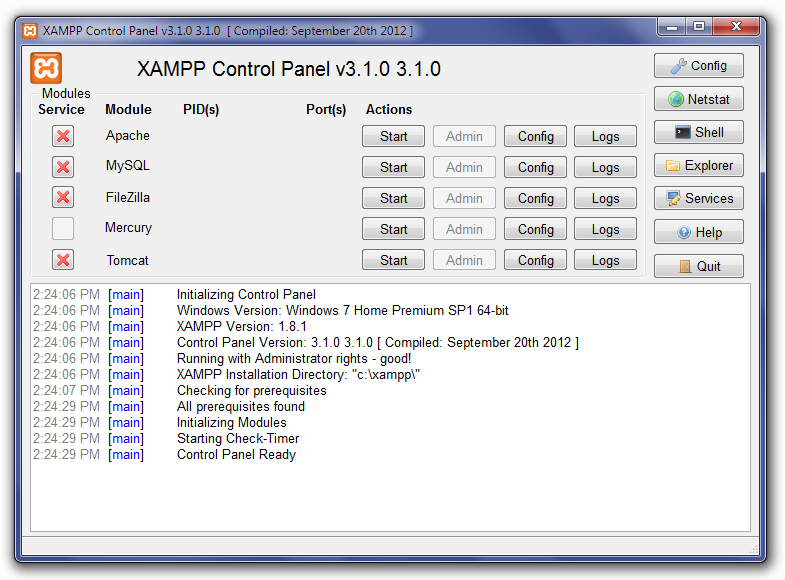Click the 'Windows Version' log line
785x580 pixels.
click(342, 310)
